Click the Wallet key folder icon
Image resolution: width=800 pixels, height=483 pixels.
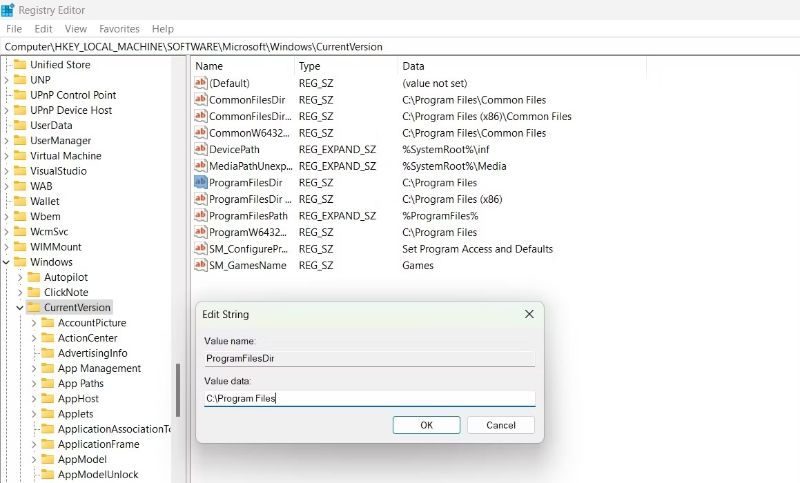point(19,201)
